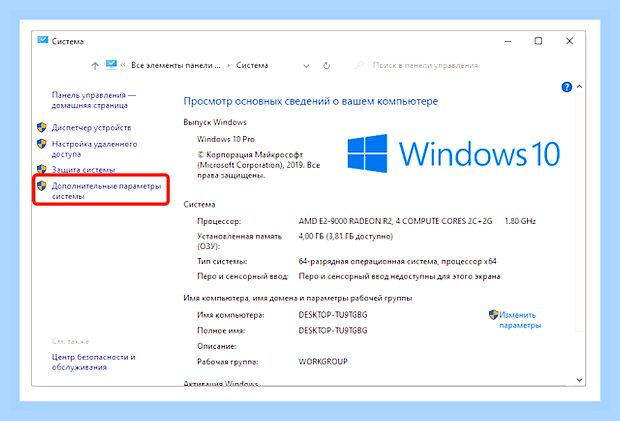620x421 pixels.
Task: Open Панель управления — домашняя страница
Action: coord(94,100)
